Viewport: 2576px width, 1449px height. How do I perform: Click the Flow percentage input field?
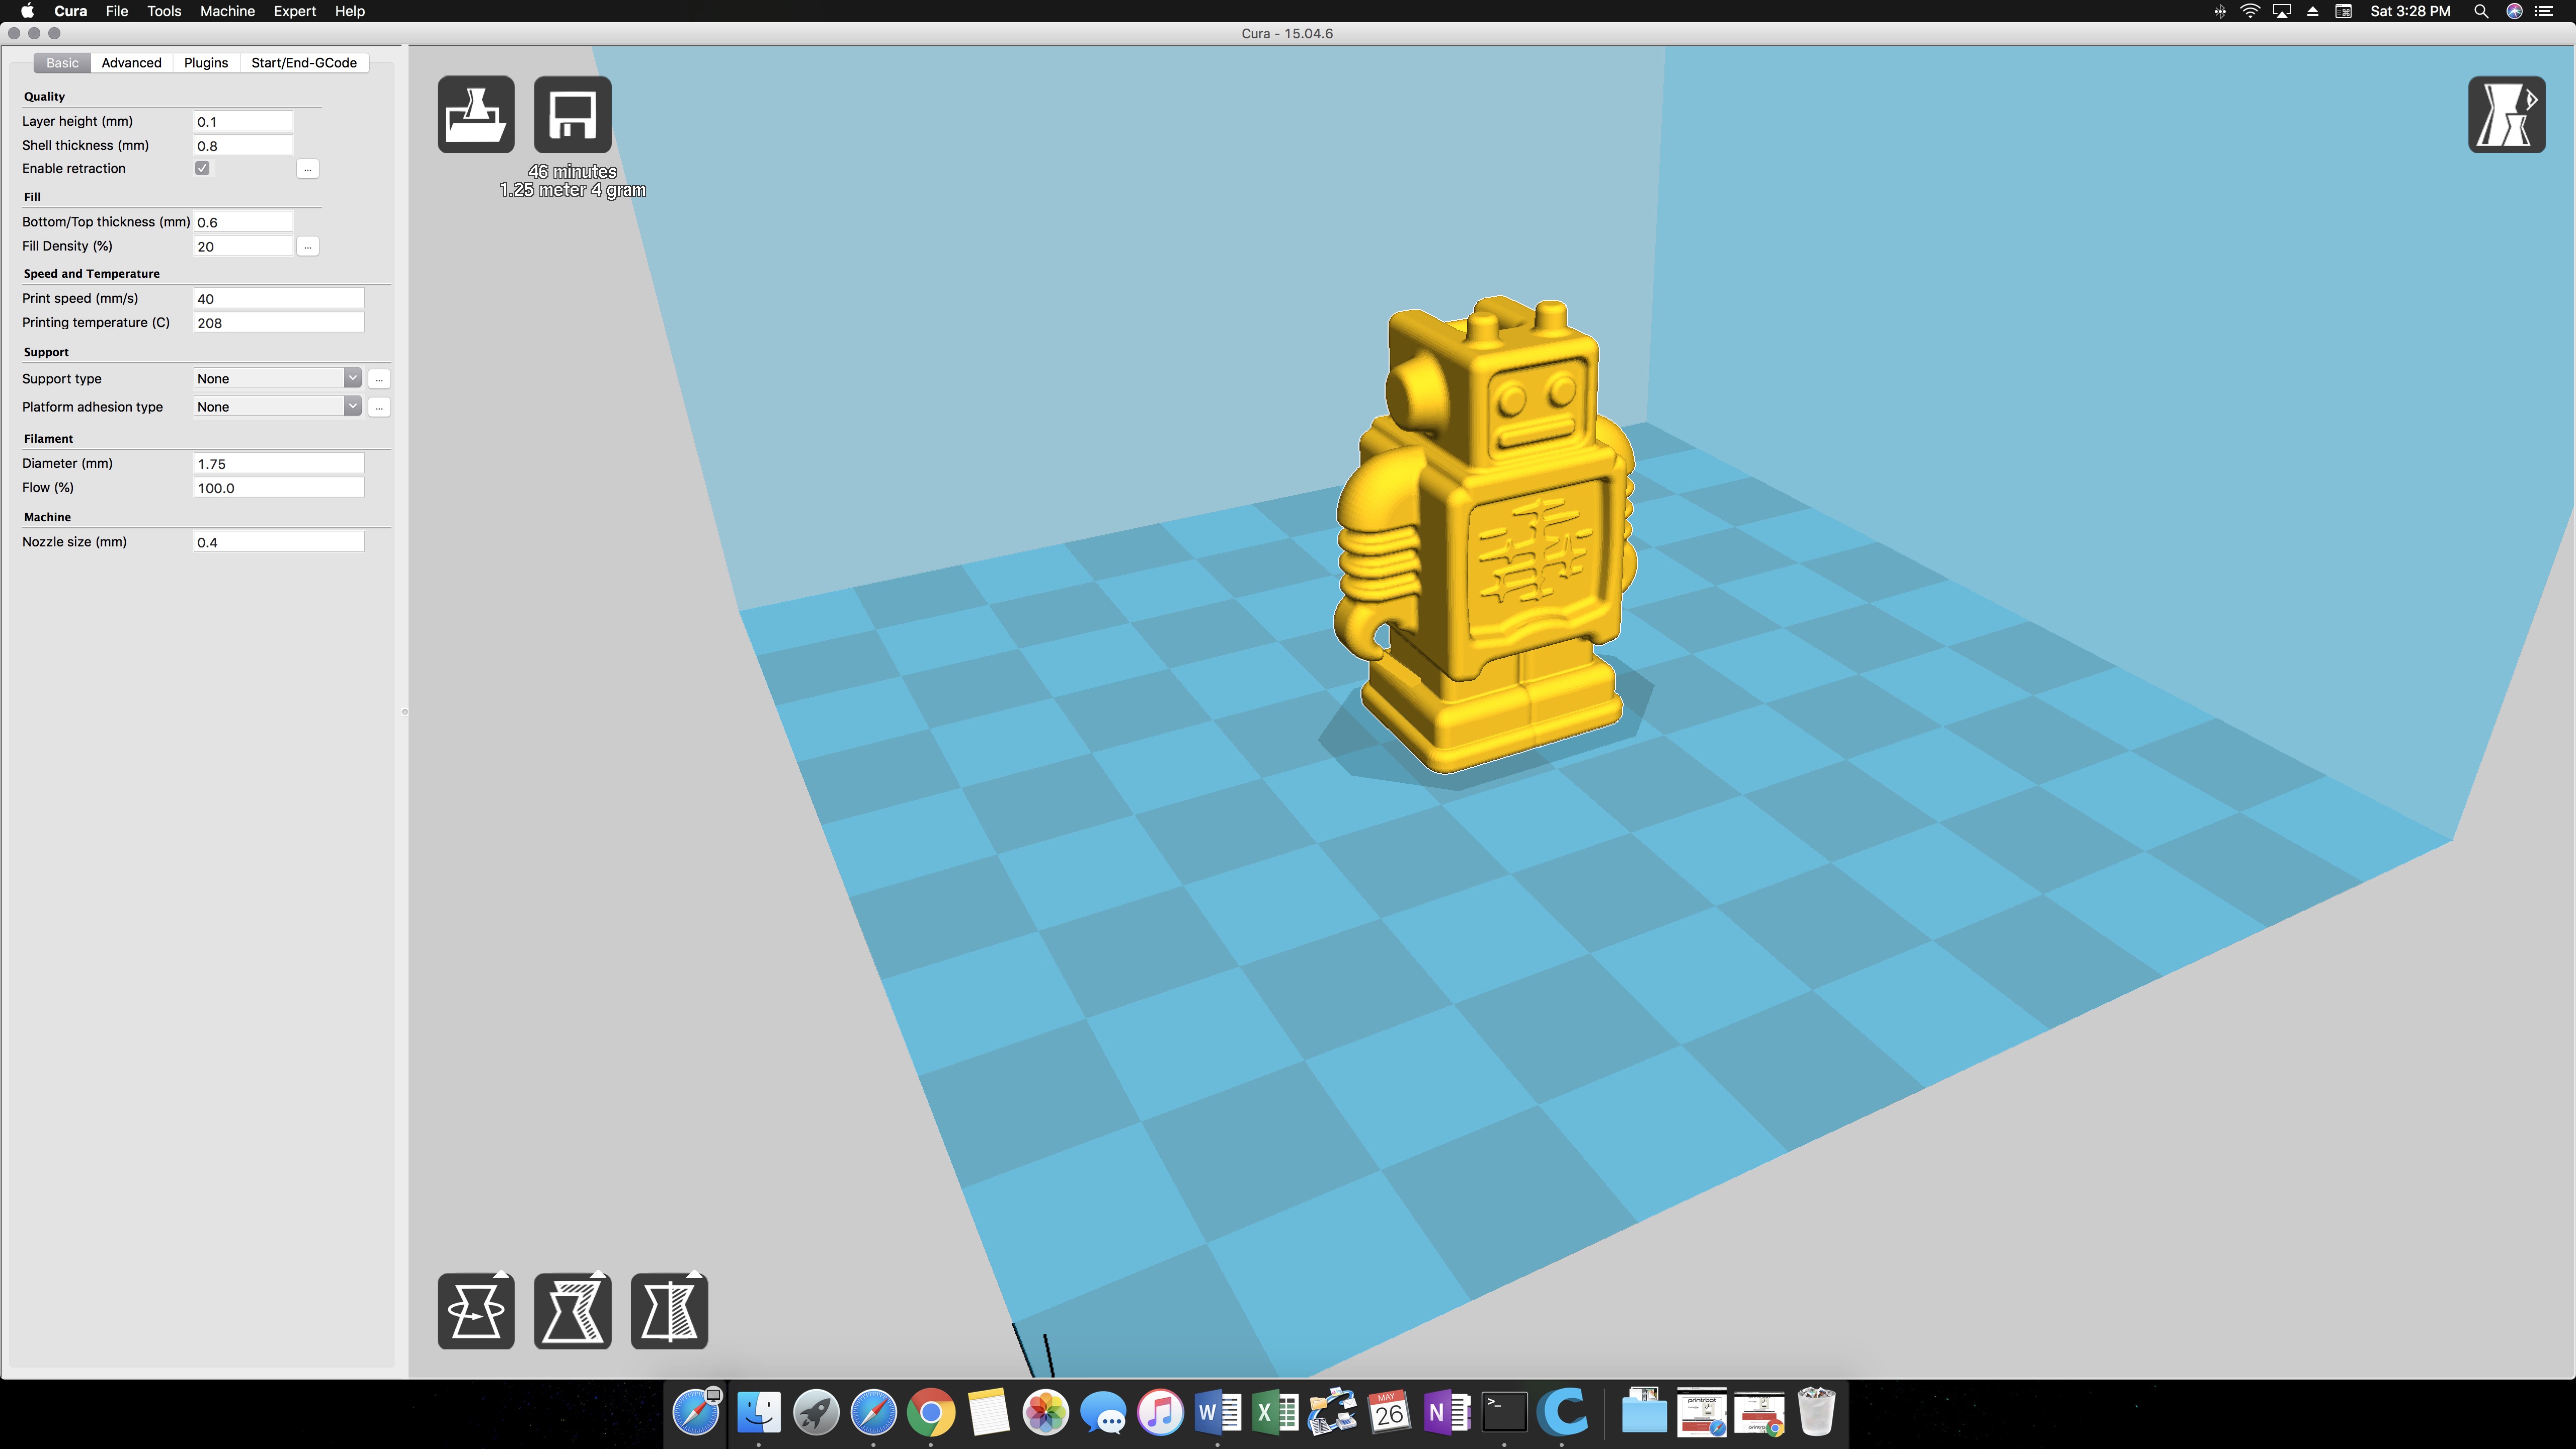pyautogui.click(x=279, y=487)
